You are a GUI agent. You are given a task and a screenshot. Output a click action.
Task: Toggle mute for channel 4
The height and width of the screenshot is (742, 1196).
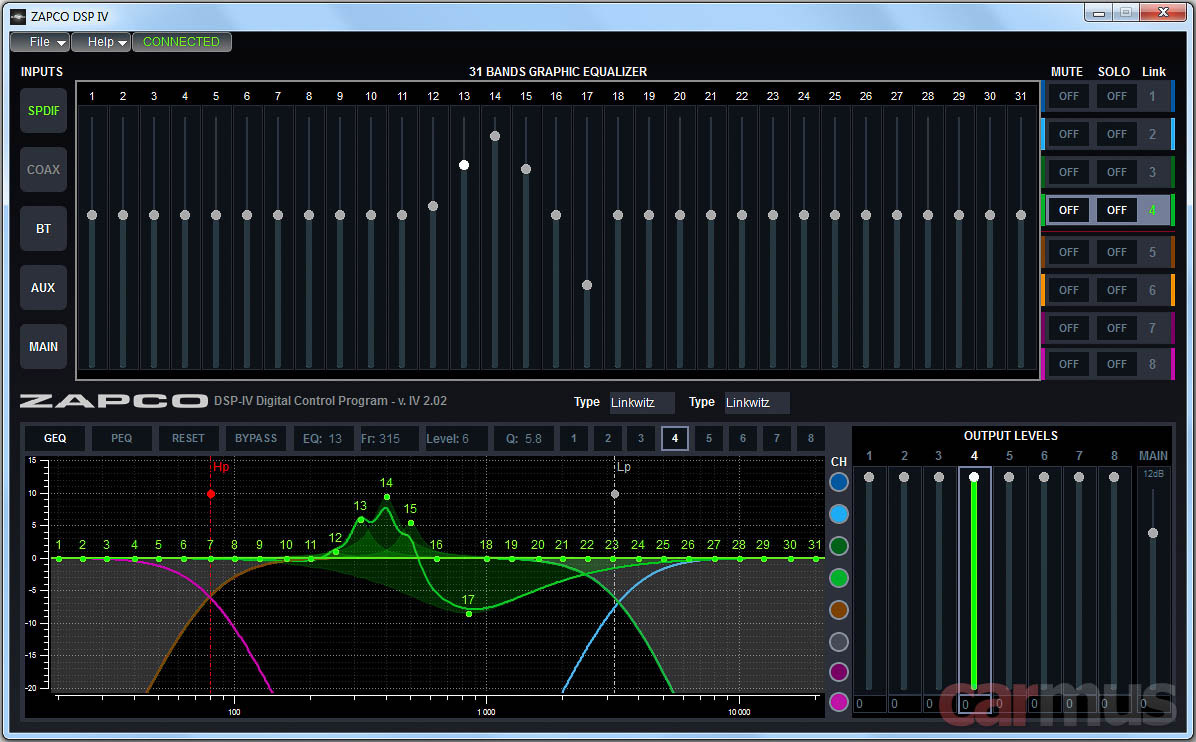[1068, 210]
